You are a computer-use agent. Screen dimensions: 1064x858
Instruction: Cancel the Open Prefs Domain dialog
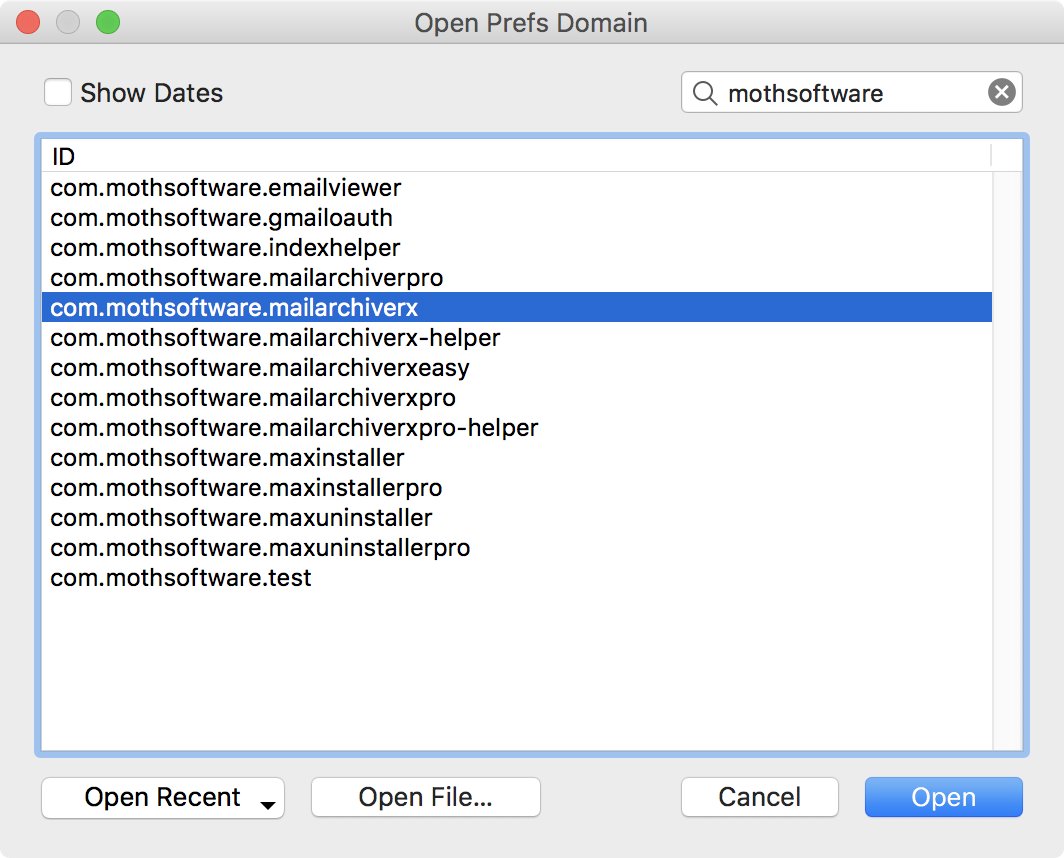pos(759,798)
